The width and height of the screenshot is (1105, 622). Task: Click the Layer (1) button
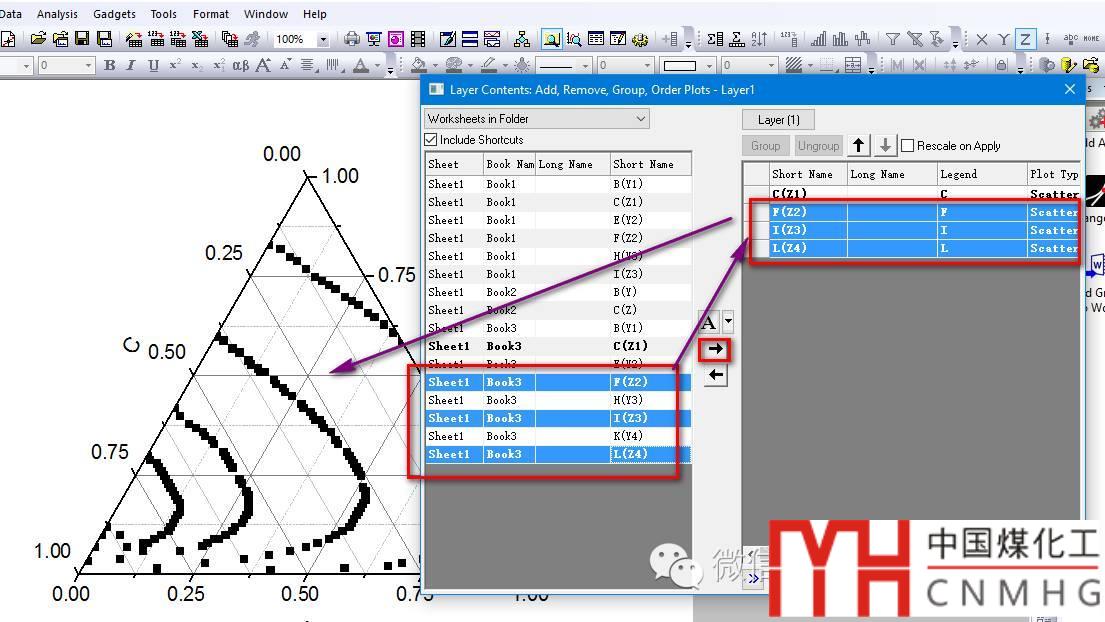(778, 119)
